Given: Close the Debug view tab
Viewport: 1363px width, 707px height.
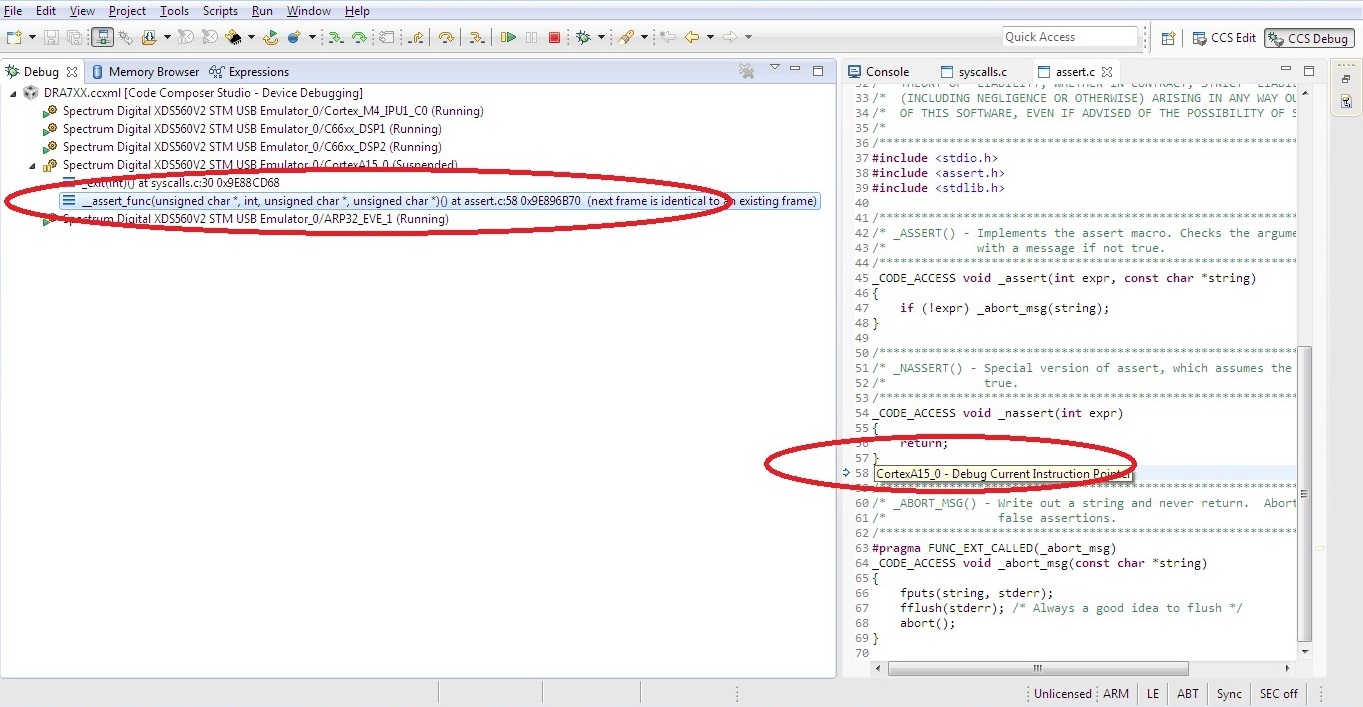Looking at the screenshot, I should [x=72, y=72].
